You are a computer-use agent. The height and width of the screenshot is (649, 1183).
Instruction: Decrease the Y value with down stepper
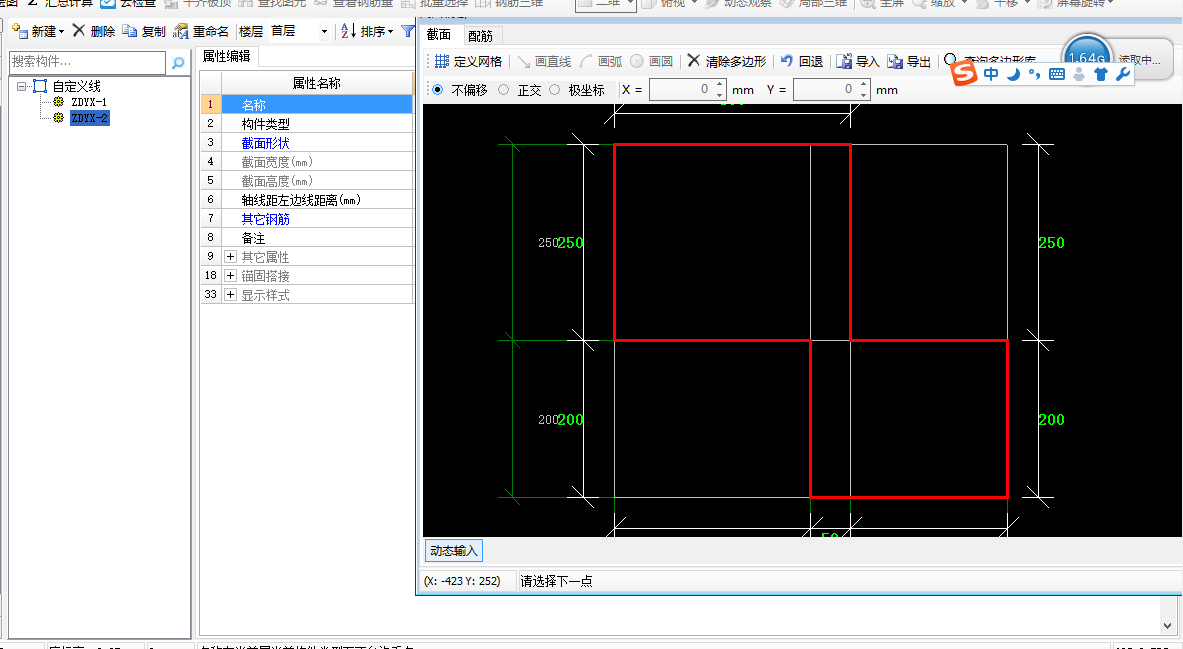pos(864,95)
